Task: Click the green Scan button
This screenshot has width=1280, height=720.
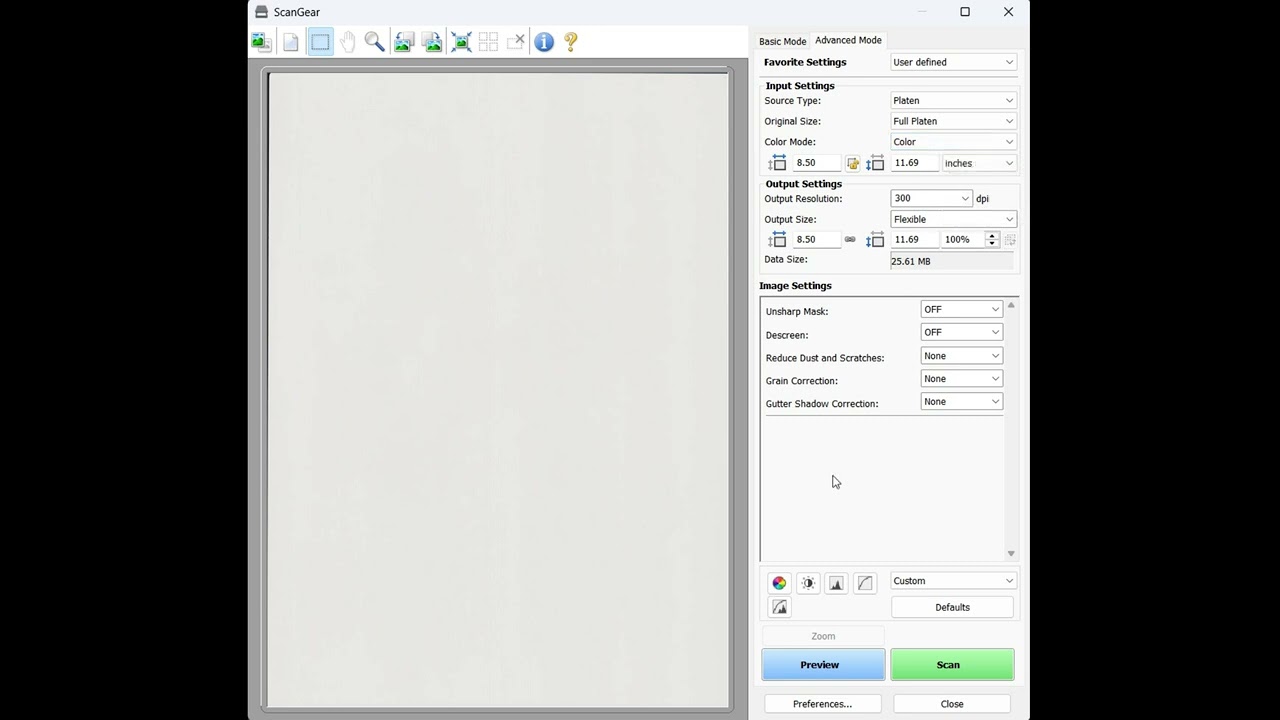Action: (952, 665)
